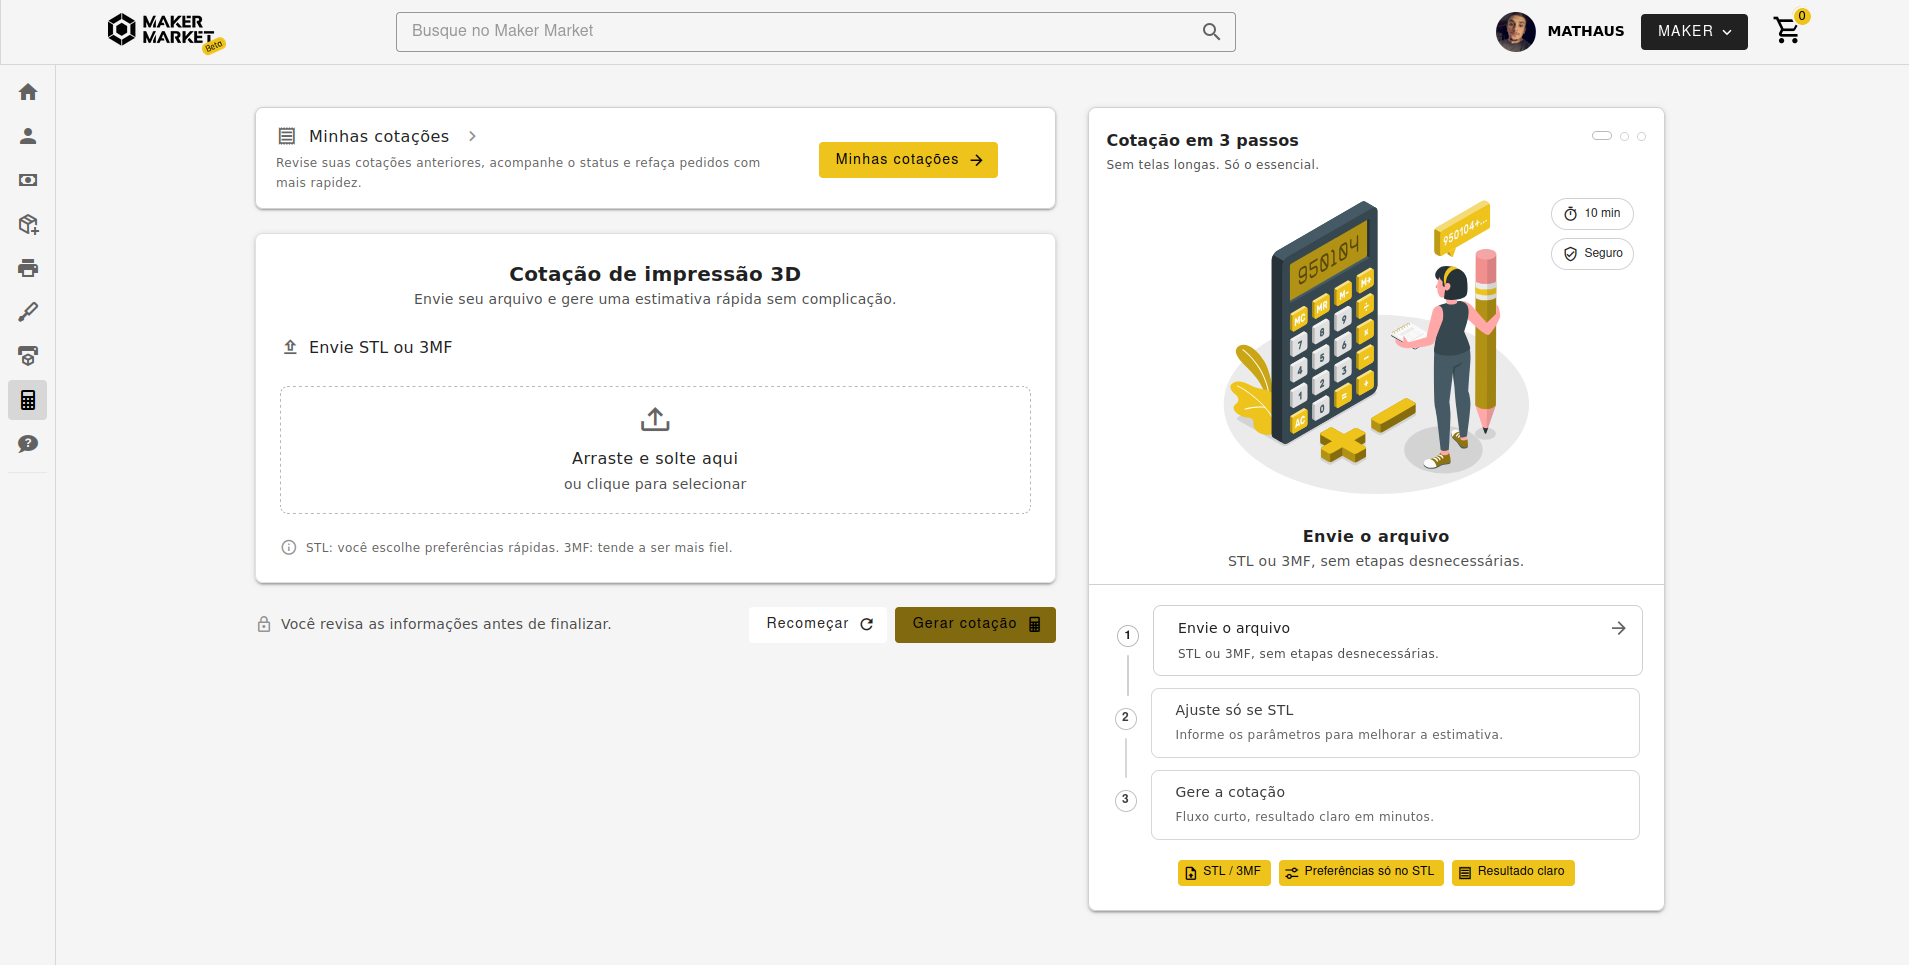Click the add product box icon
This screenshot has height=965, width=1909.
point(28,224)
